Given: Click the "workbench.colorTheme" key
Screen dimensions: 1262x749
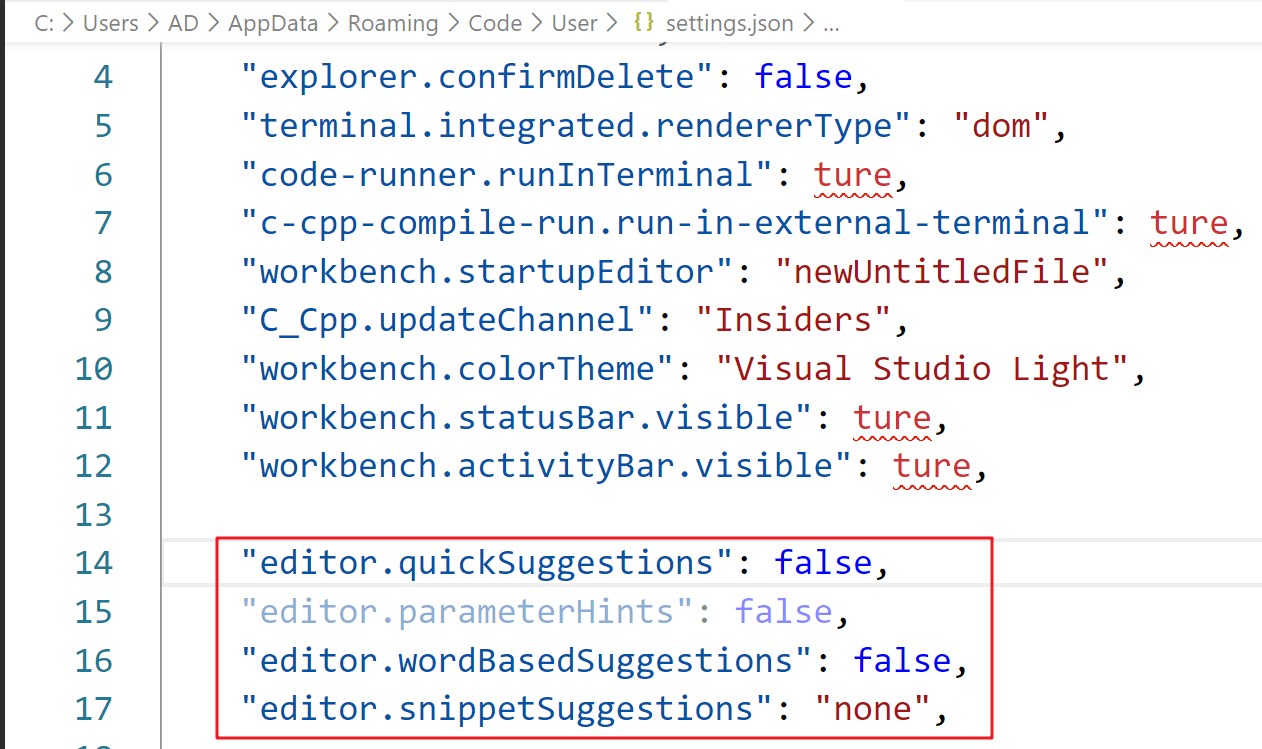Looking at the screenshot, I should (x=458, y=369).
